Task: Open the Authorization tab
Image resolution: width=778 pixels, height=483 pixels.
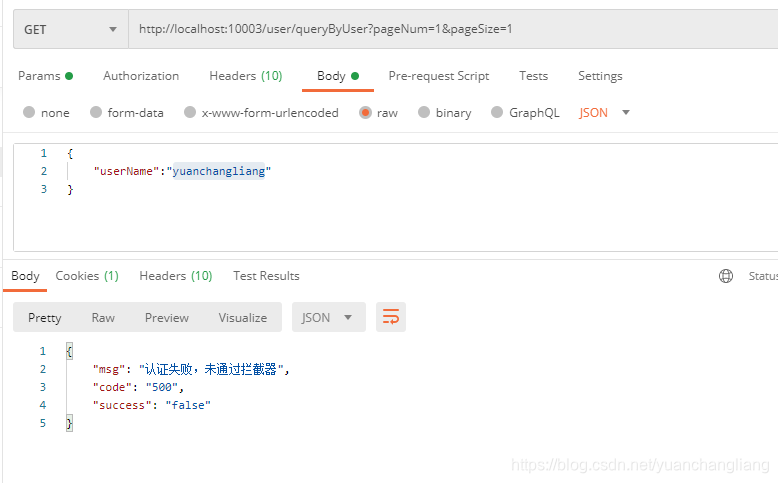Action: 141,76
